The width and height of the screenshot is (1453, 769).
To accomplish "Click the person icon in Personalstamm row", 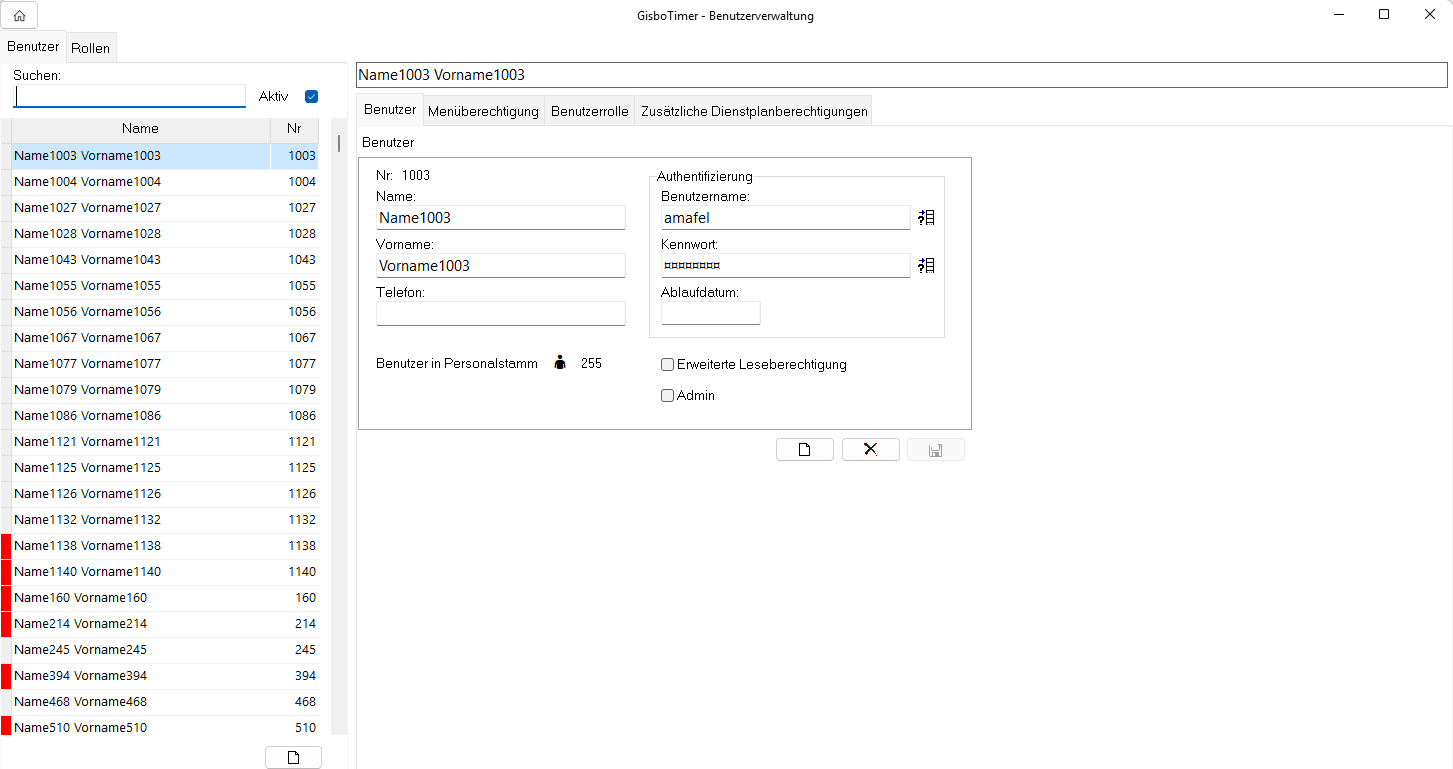I will click(x=560, y=363).
